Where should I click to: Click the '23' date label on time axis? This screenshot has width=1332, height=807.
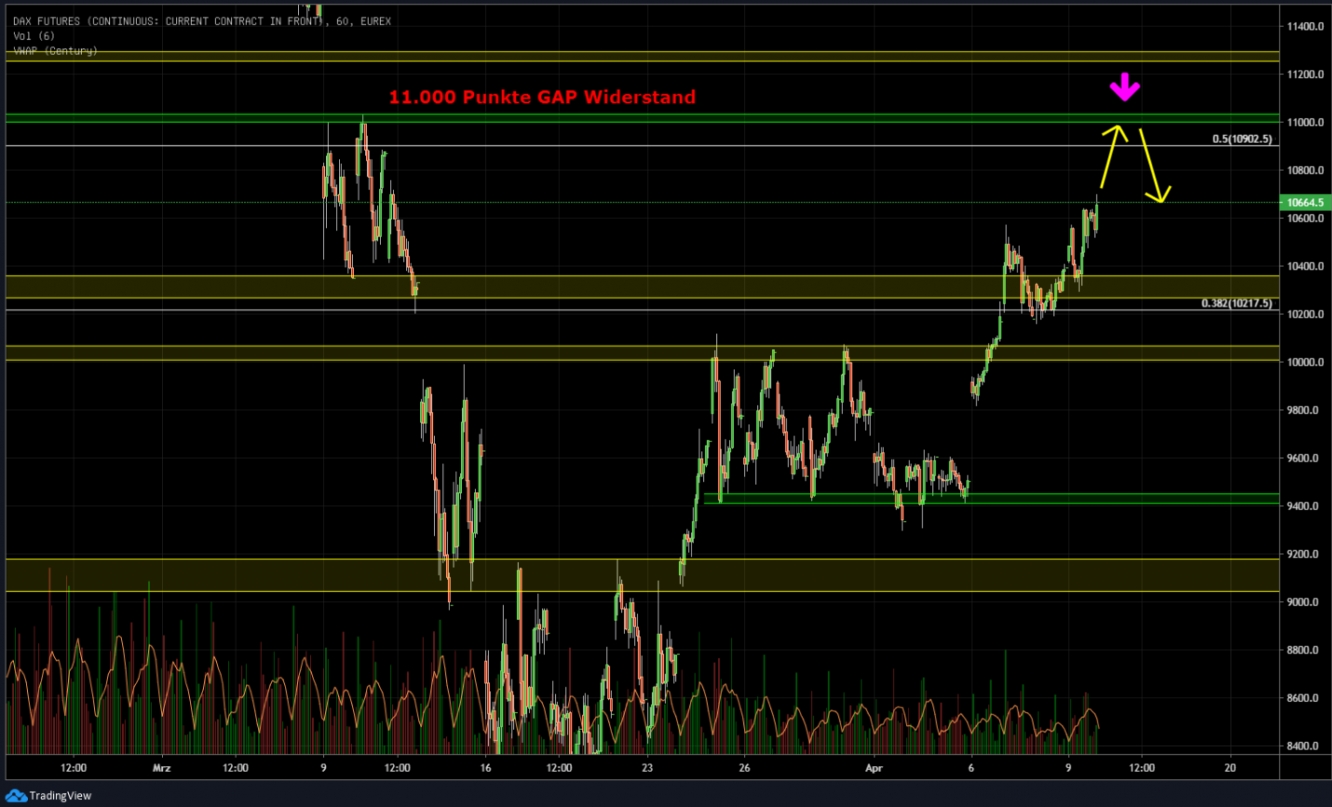[x=647, y=769]
